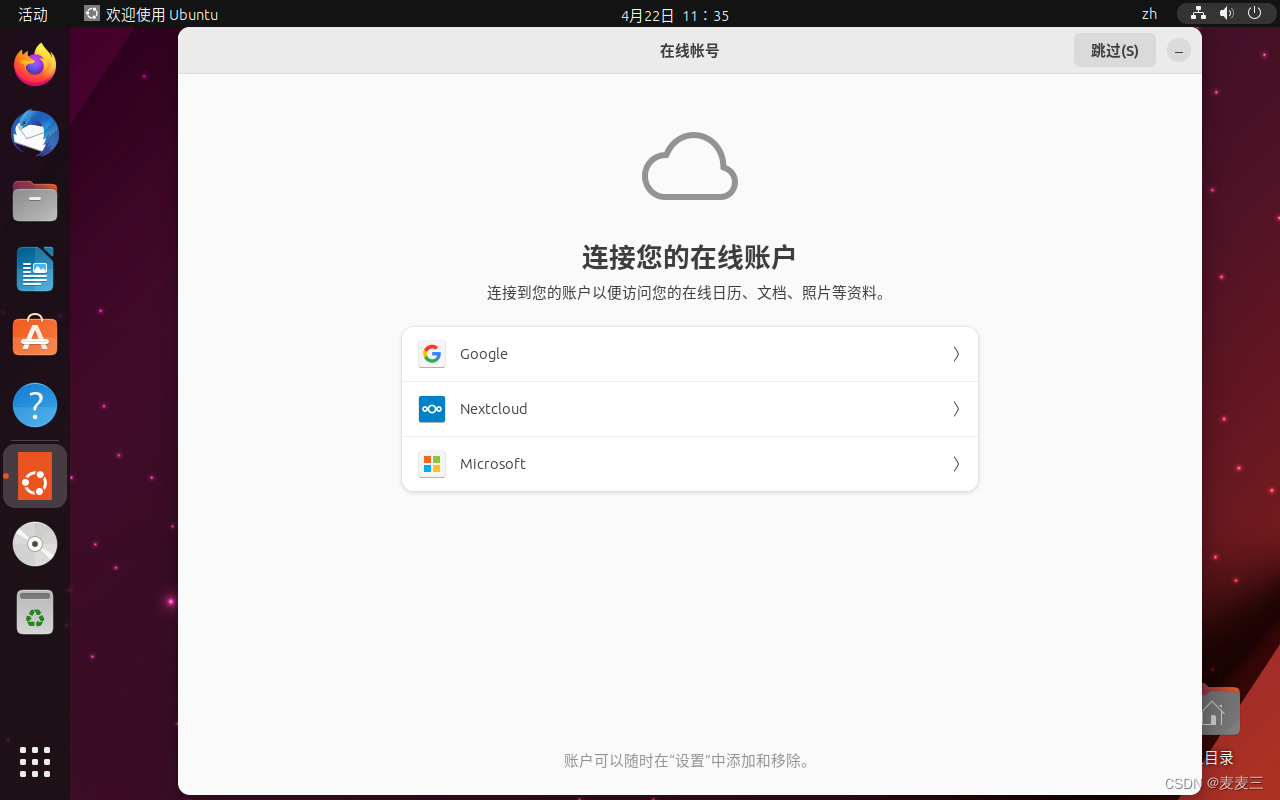Expand the Nextcloud account row
Viewport: 1280px width, 800px height.
(954, 408)
